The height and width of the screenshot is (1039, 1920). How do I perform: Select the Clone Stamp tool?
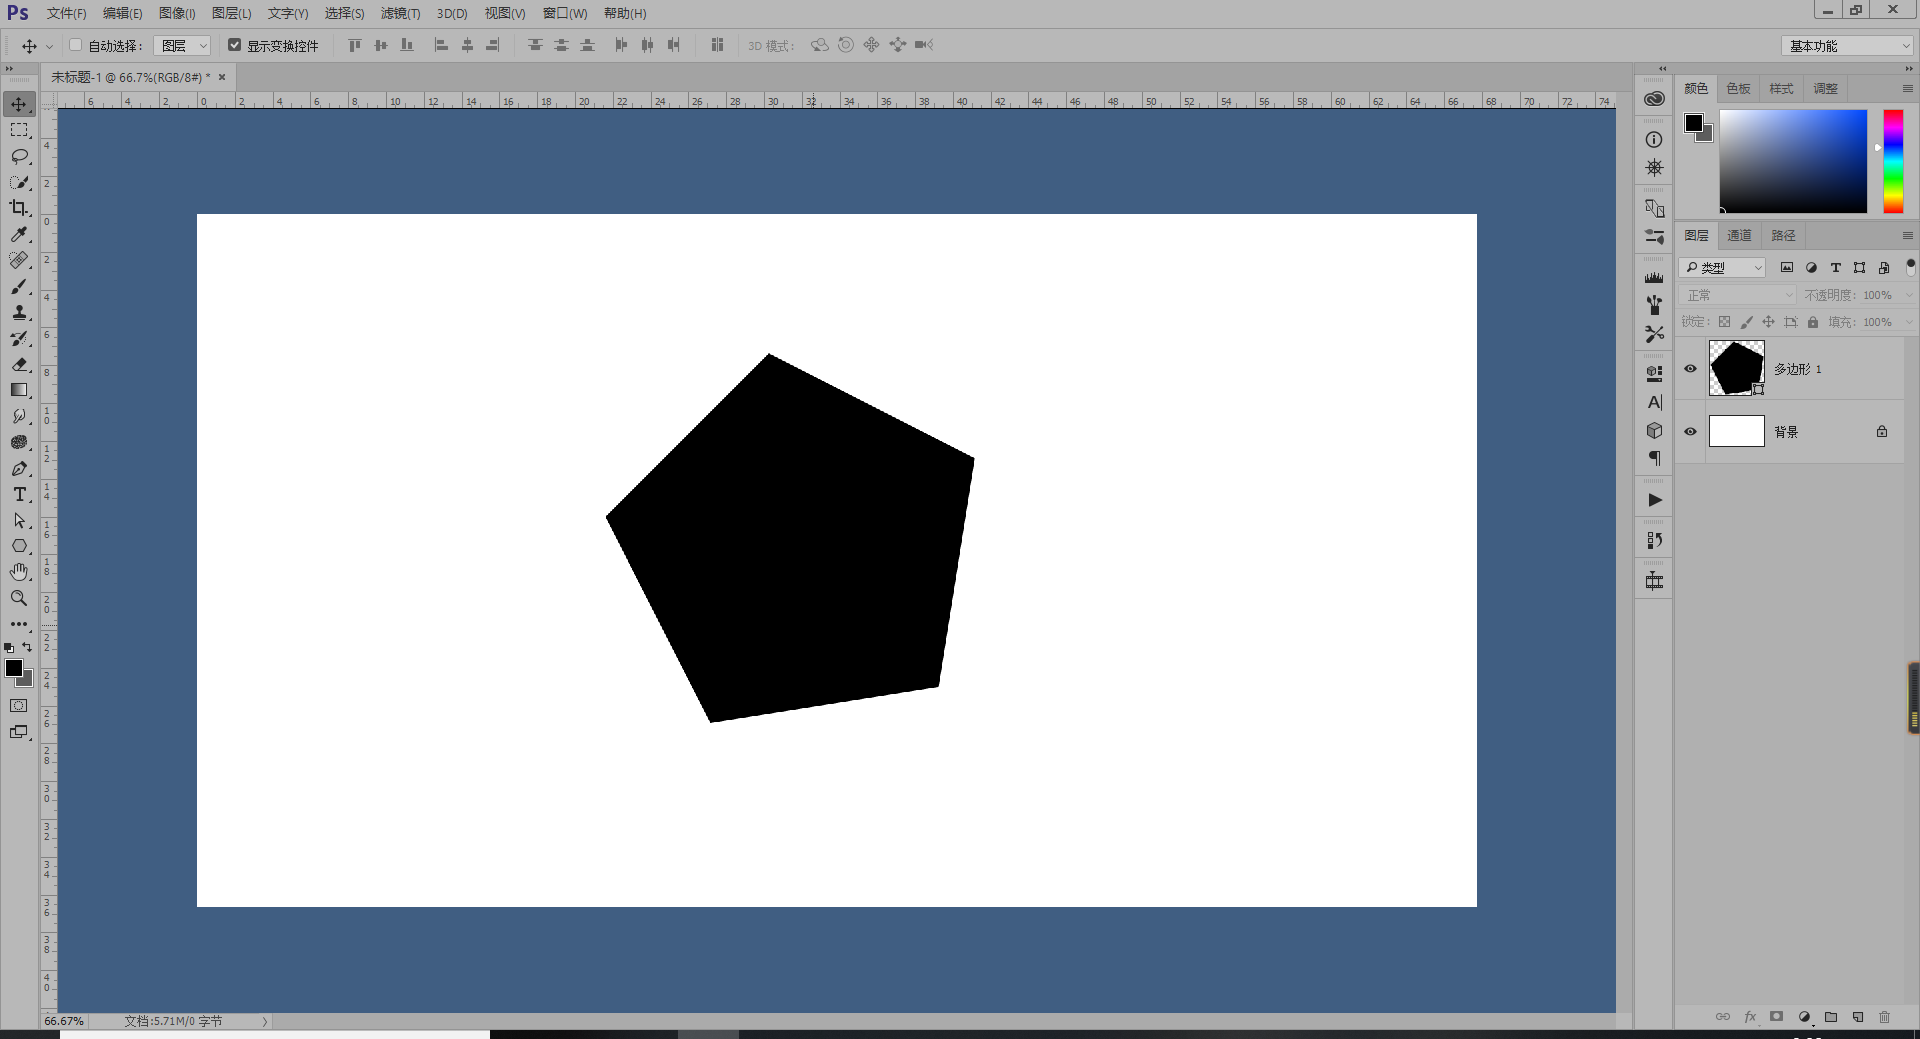(19, 312)
